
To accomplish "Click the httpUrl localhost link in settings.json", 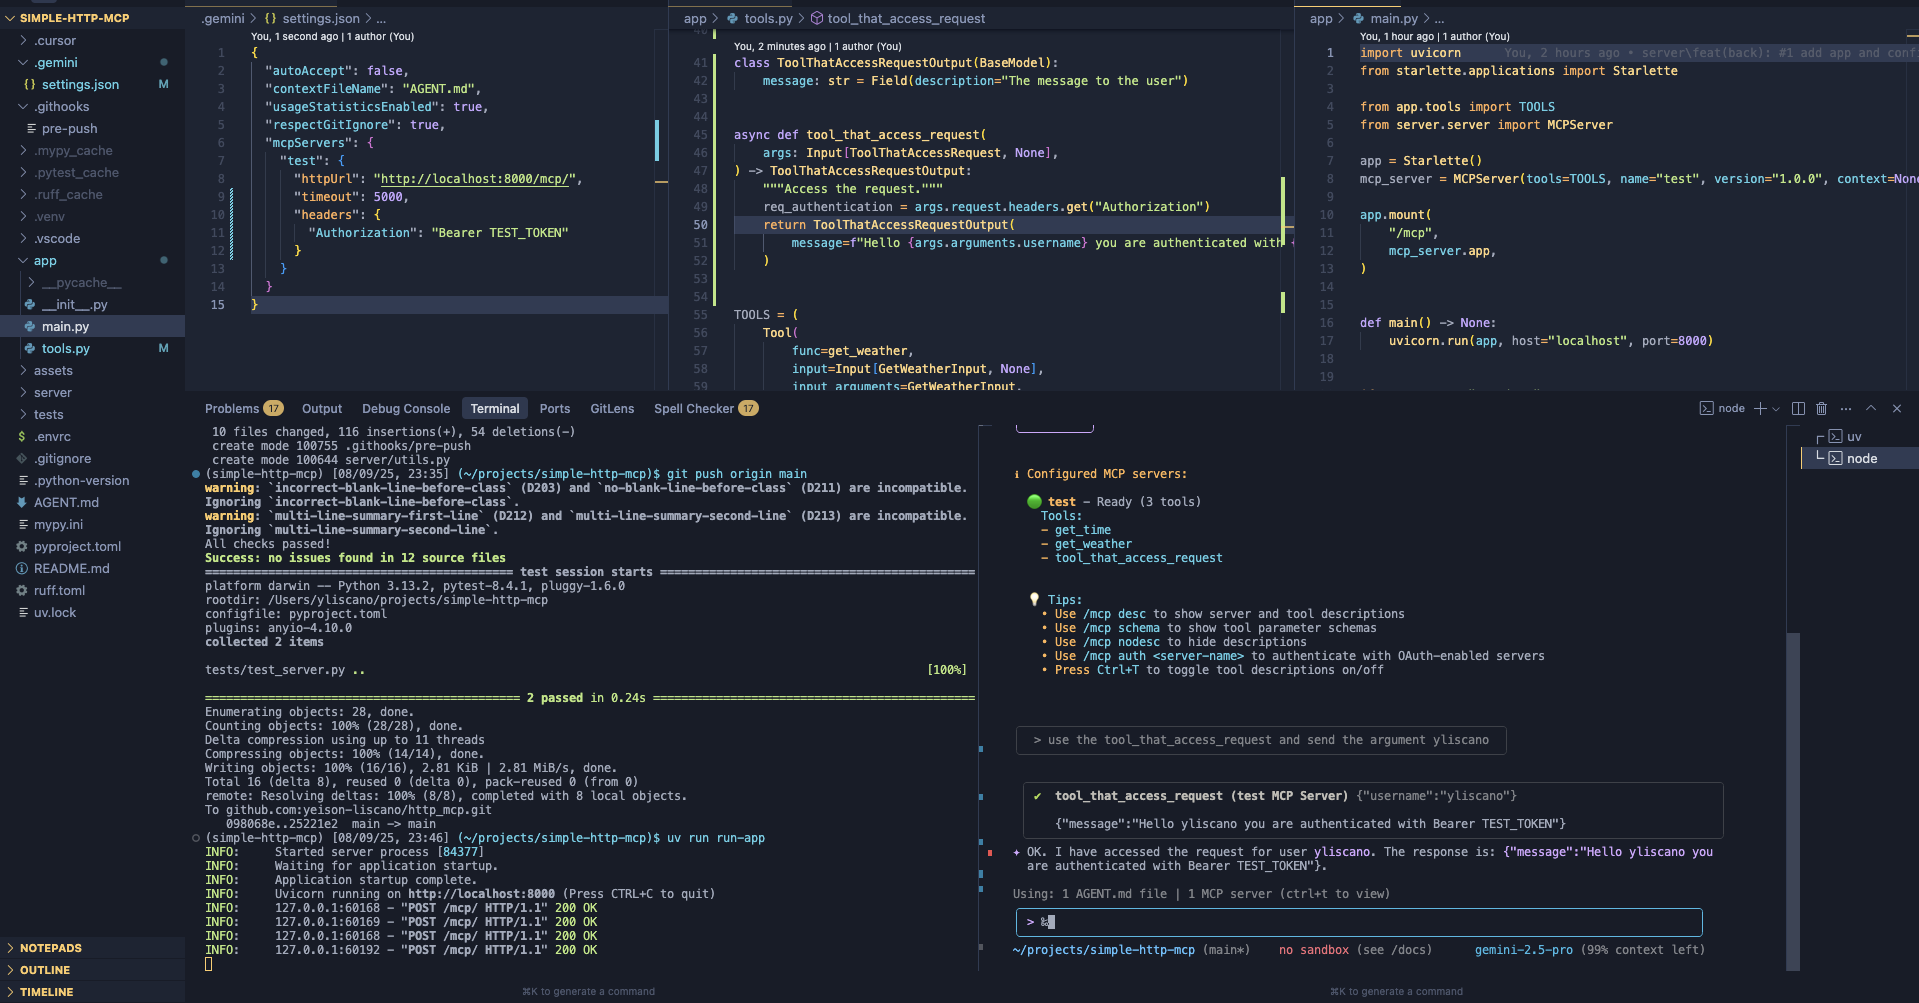I will click(x=474, y=179).
